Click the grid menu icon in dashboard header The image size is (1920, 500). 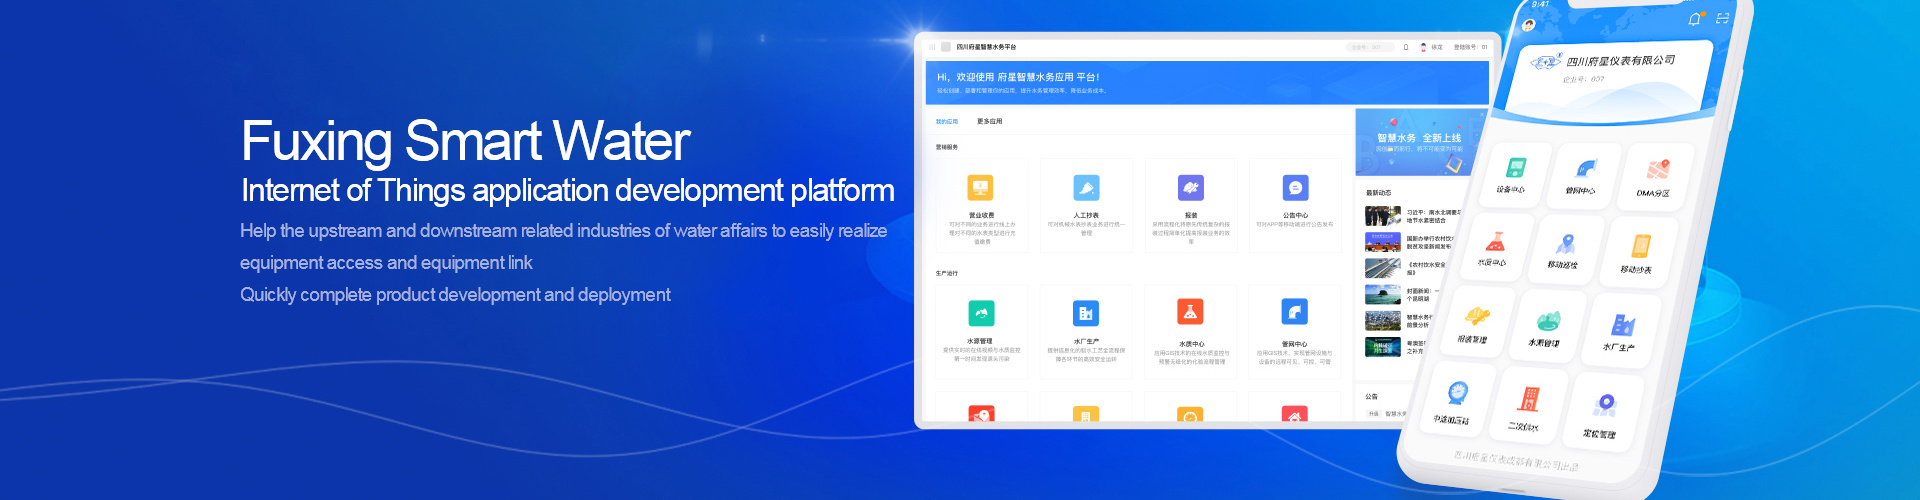click(933, 47)
